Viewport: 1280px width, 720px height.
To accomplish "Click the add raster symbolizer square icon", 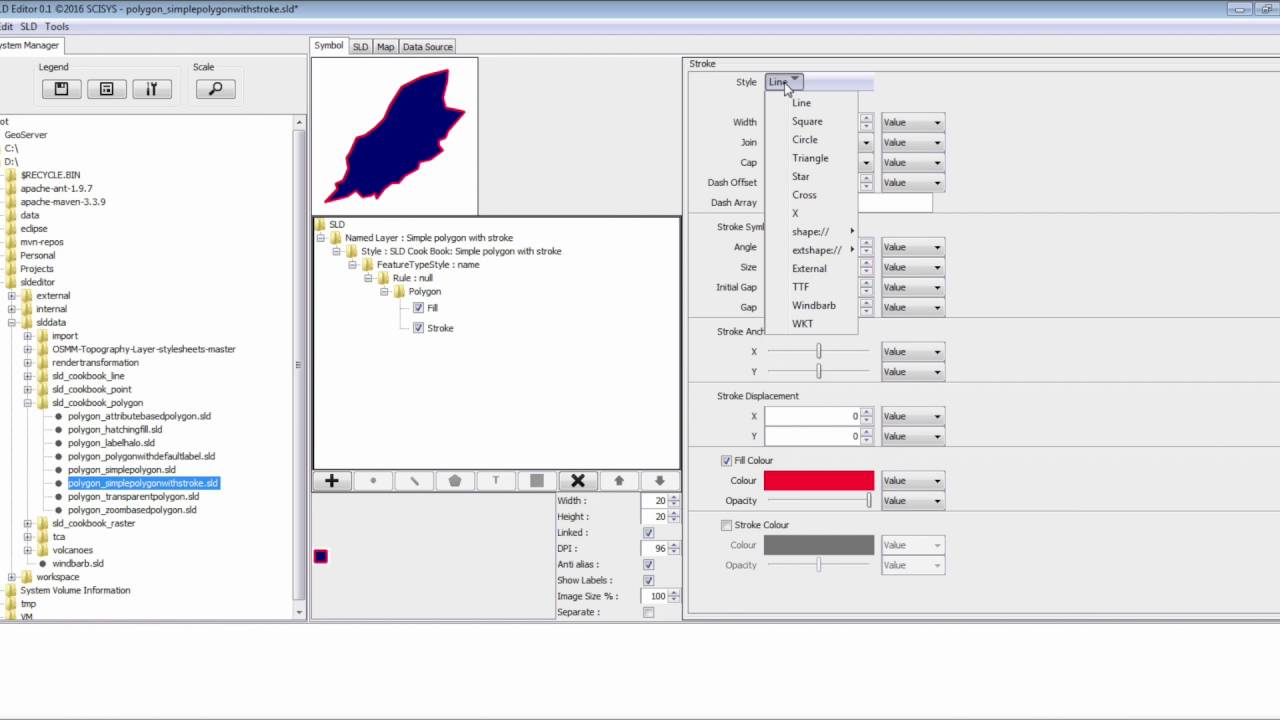I will point(537,481).
